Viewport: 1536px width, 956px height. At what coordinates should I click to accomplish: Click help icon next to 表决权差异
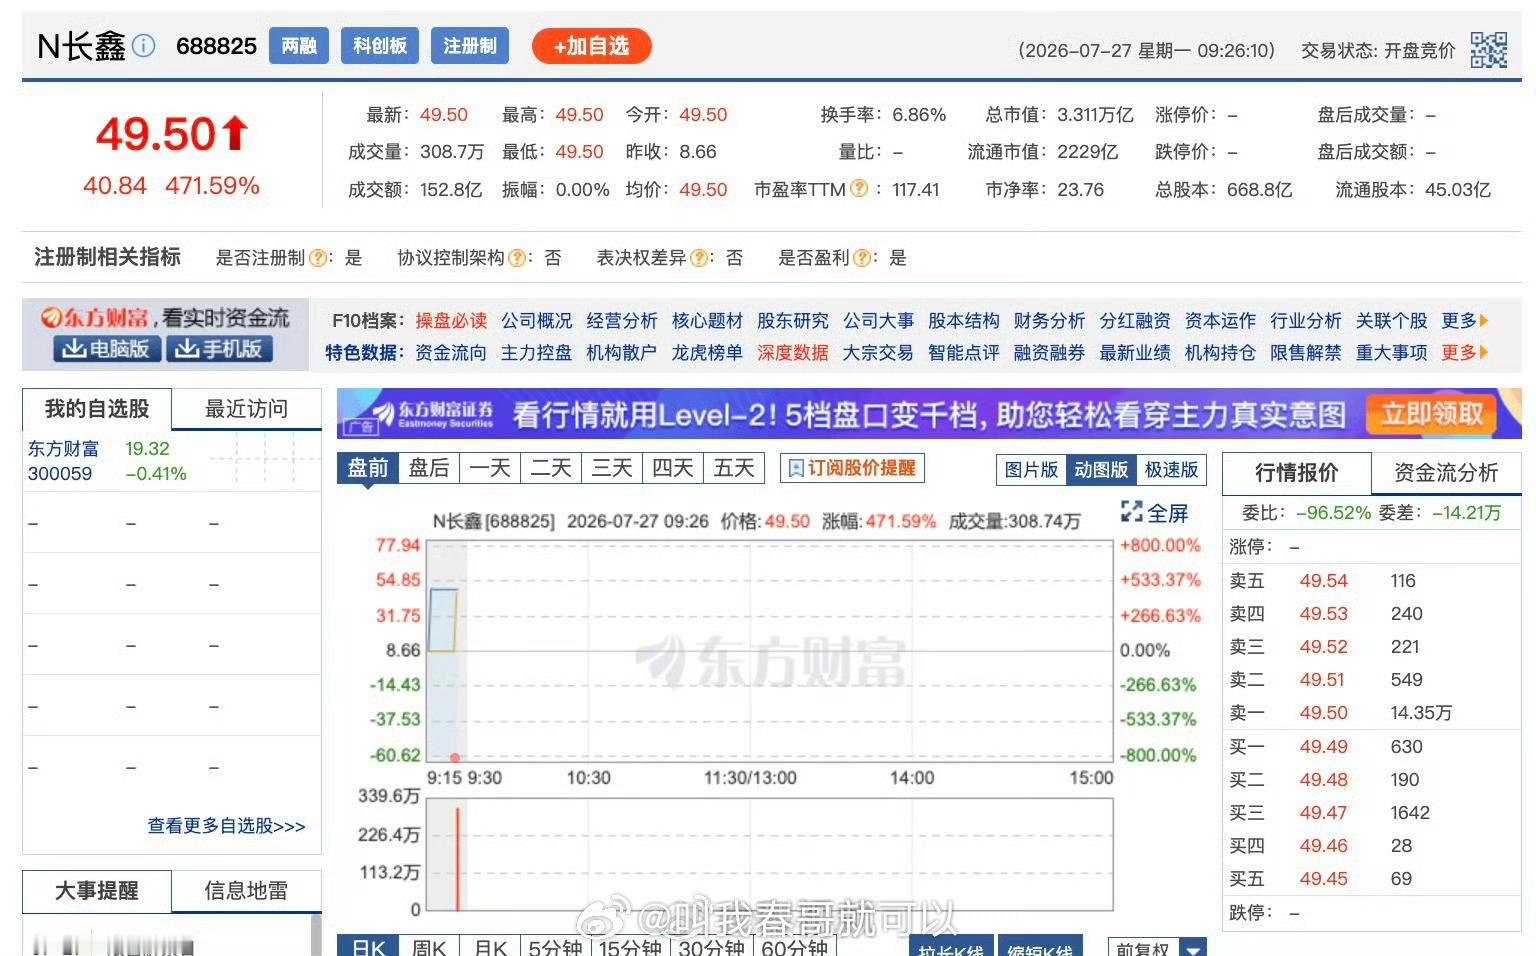click(699, 258)
